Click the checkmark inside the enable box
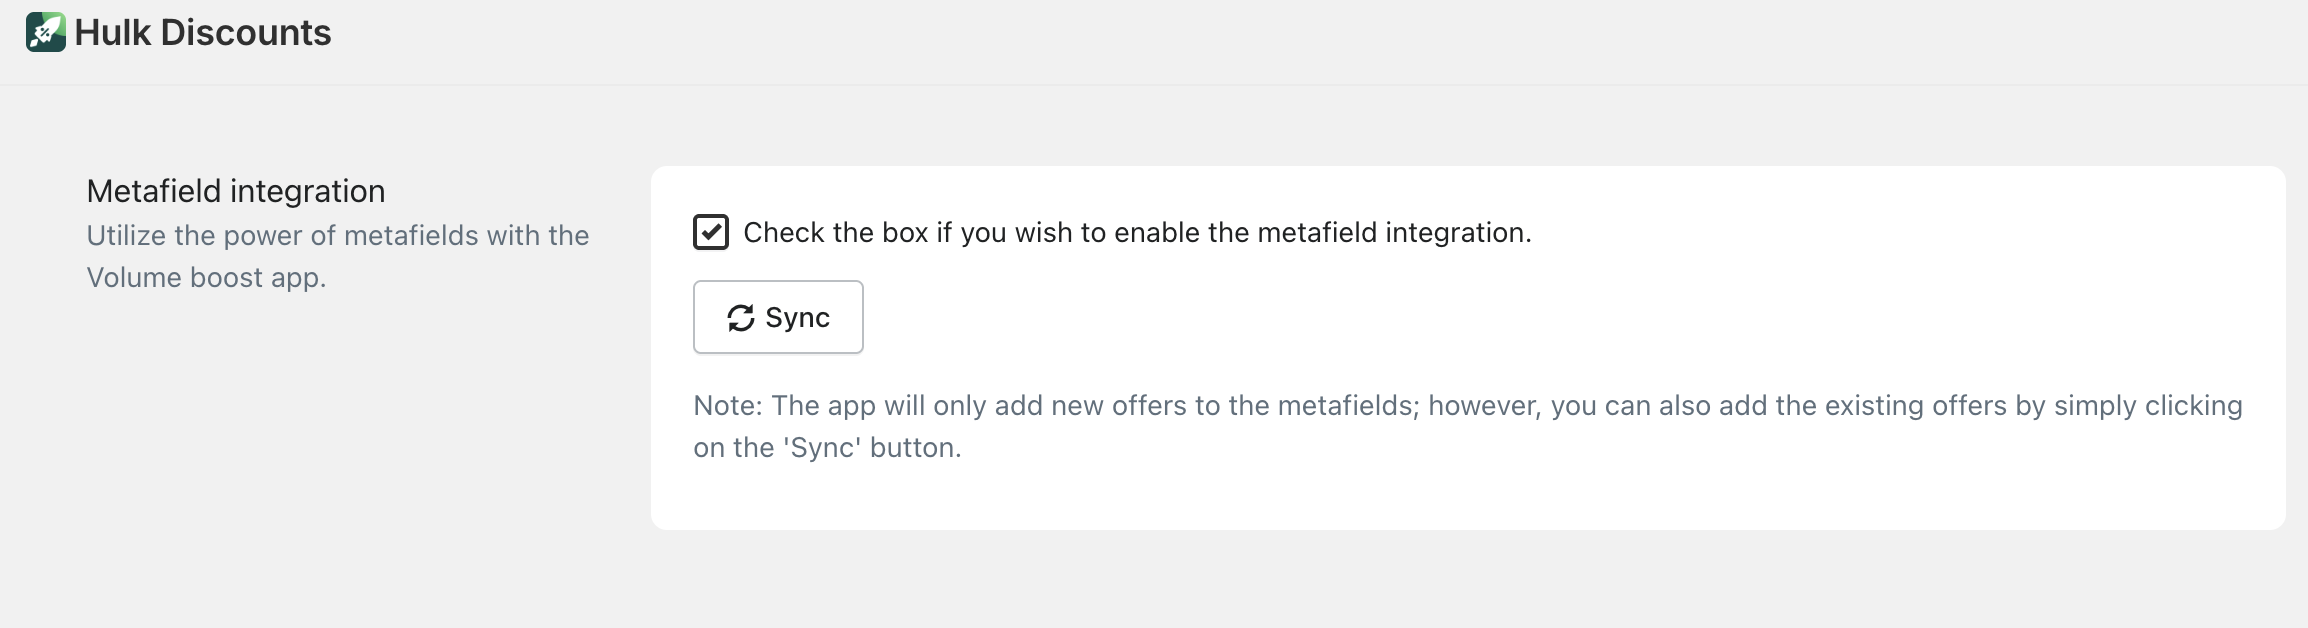Viewport: 2308px width, 628px height. [x=711, y=232]
